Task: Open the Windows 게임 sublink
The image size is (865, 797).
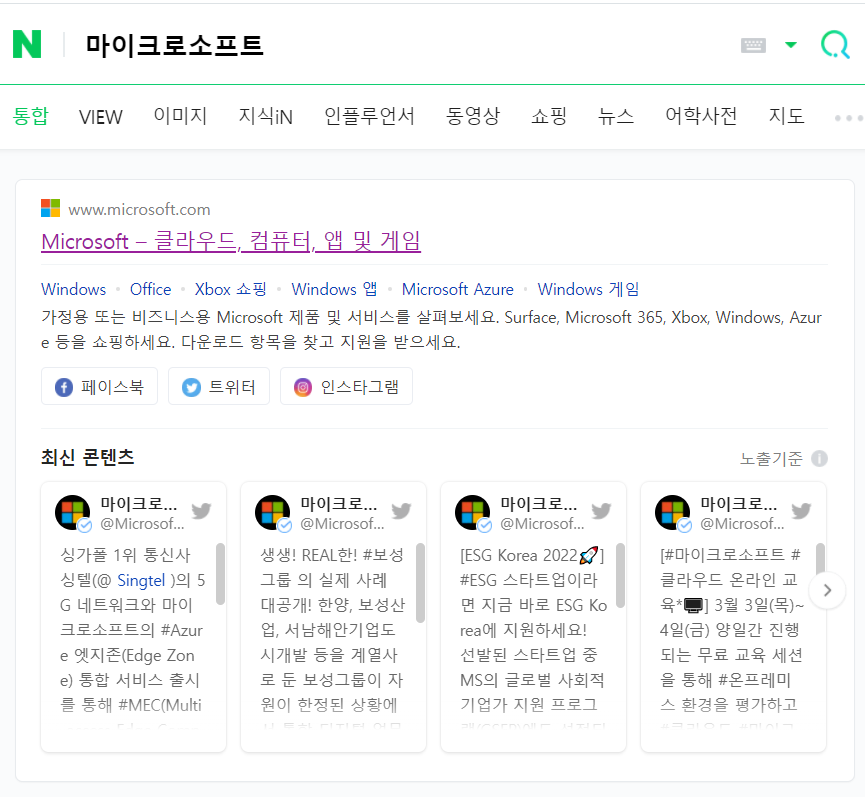Action: pos(589,289)
